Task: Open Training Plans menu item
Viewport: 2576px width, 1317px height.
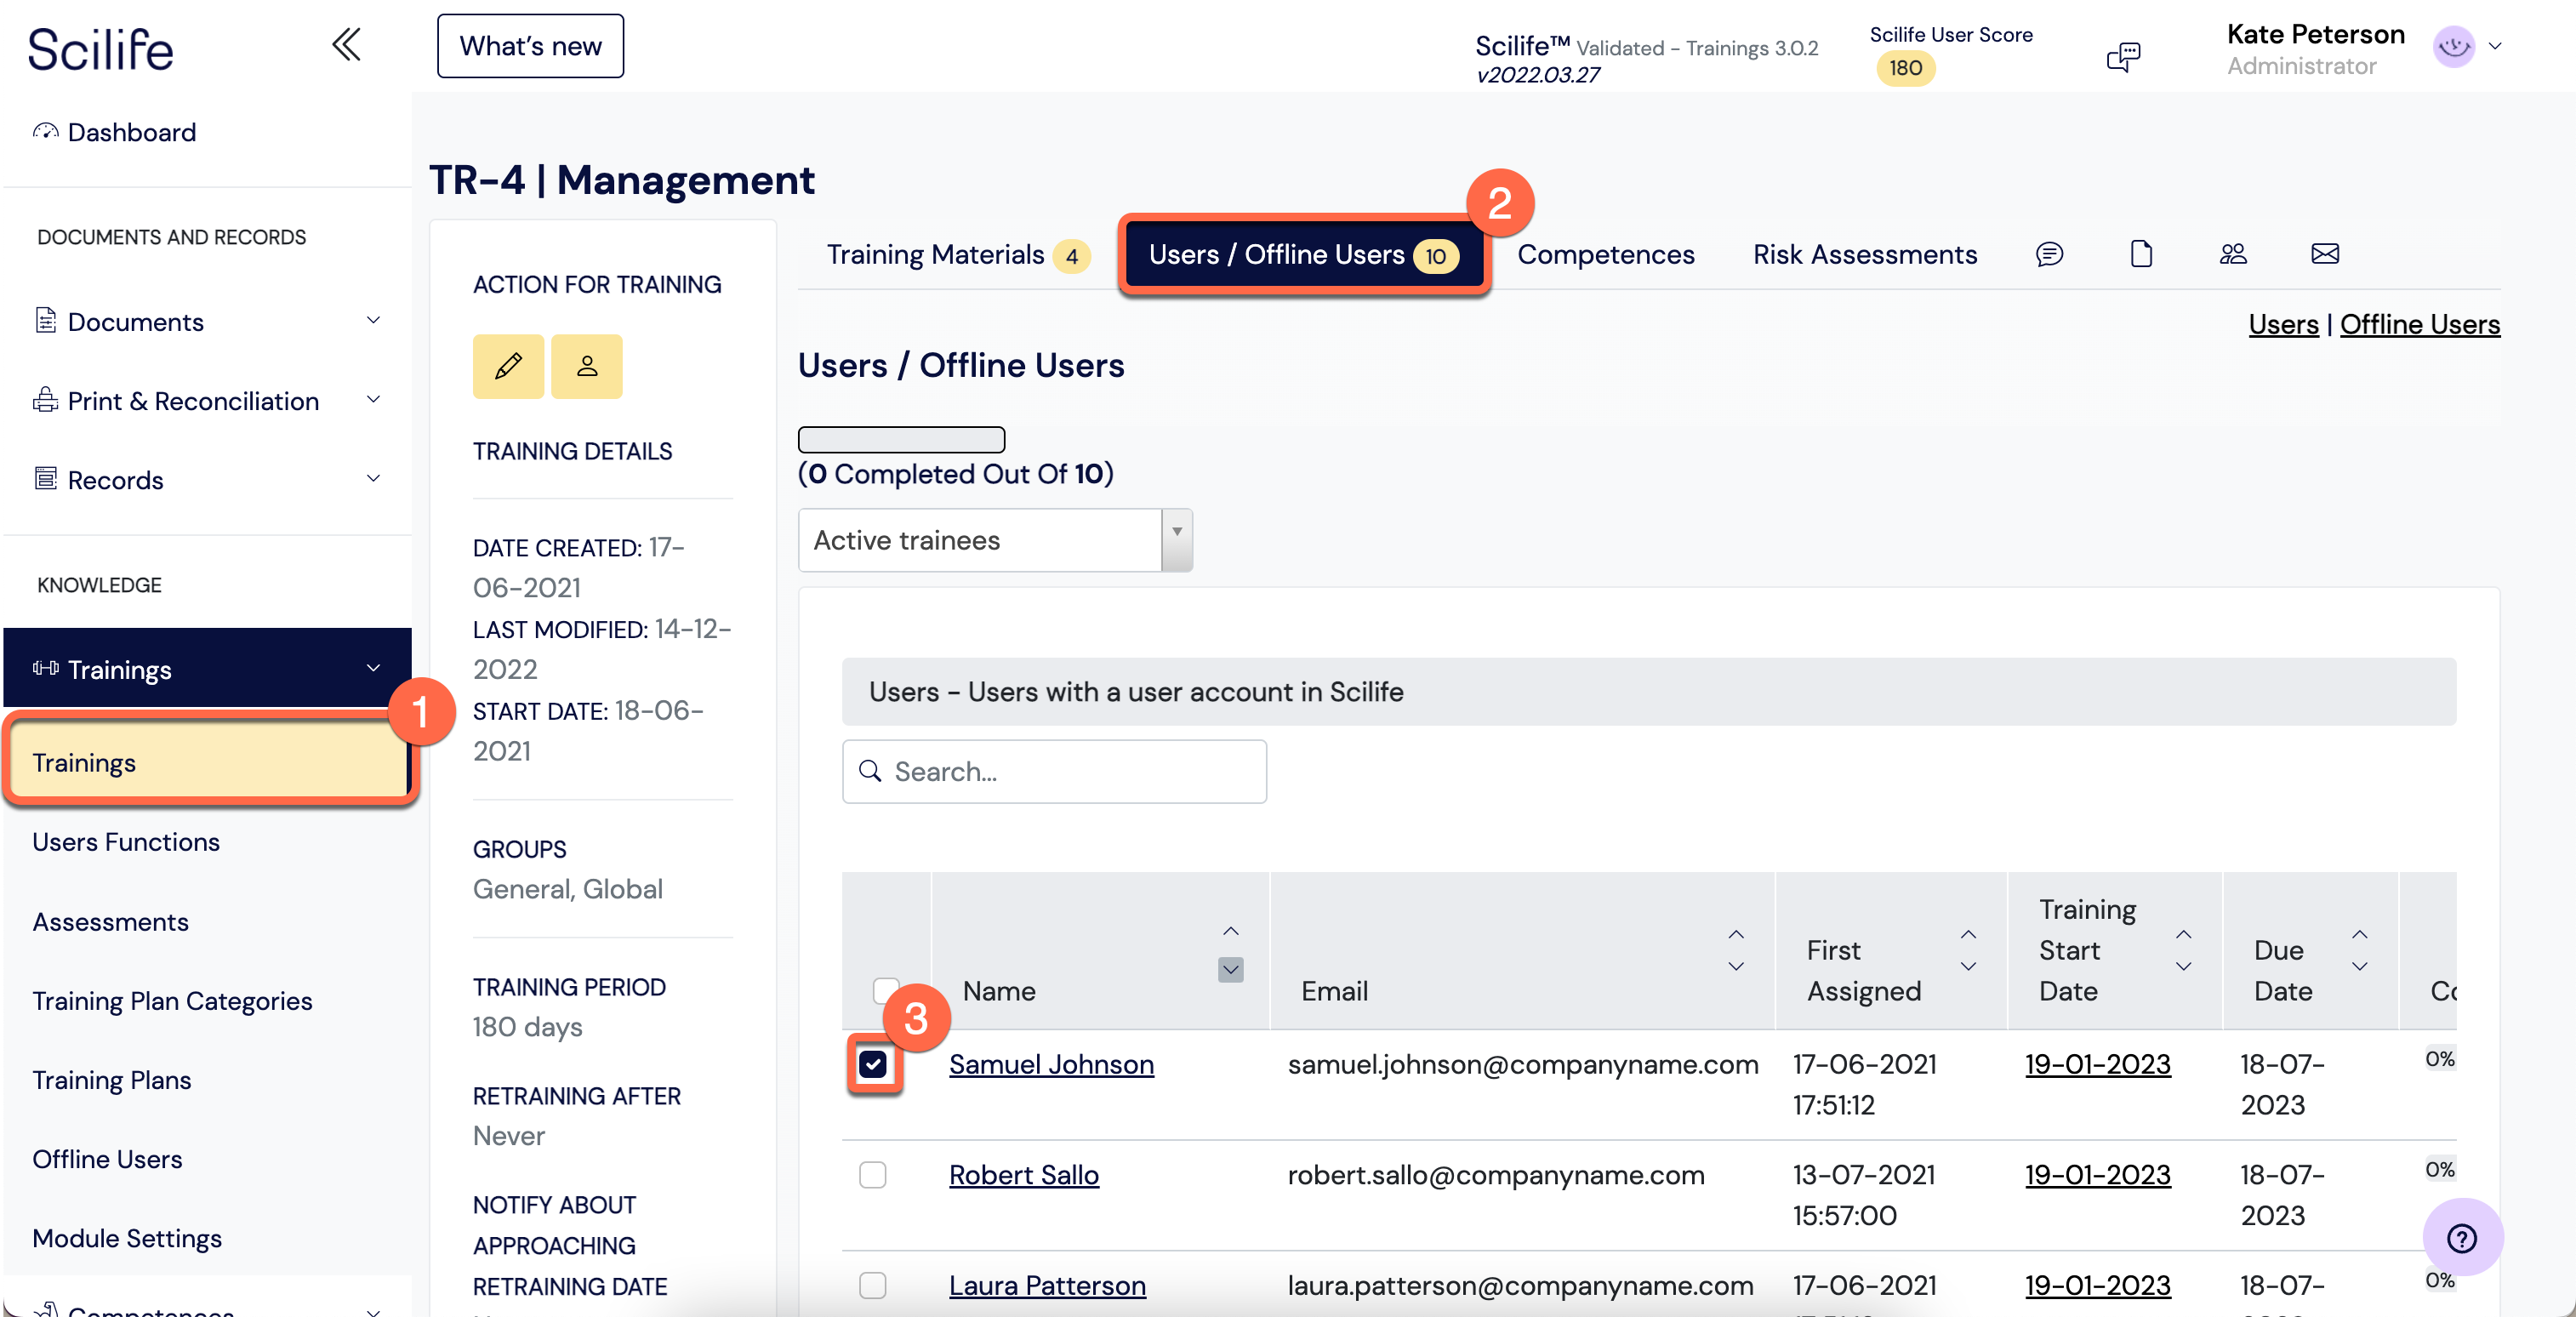Action: pos(112,1080)
